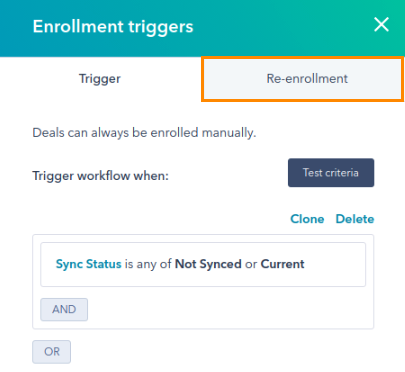Clone the current filter group
405x372 pixels.
[x=307, y=219]
